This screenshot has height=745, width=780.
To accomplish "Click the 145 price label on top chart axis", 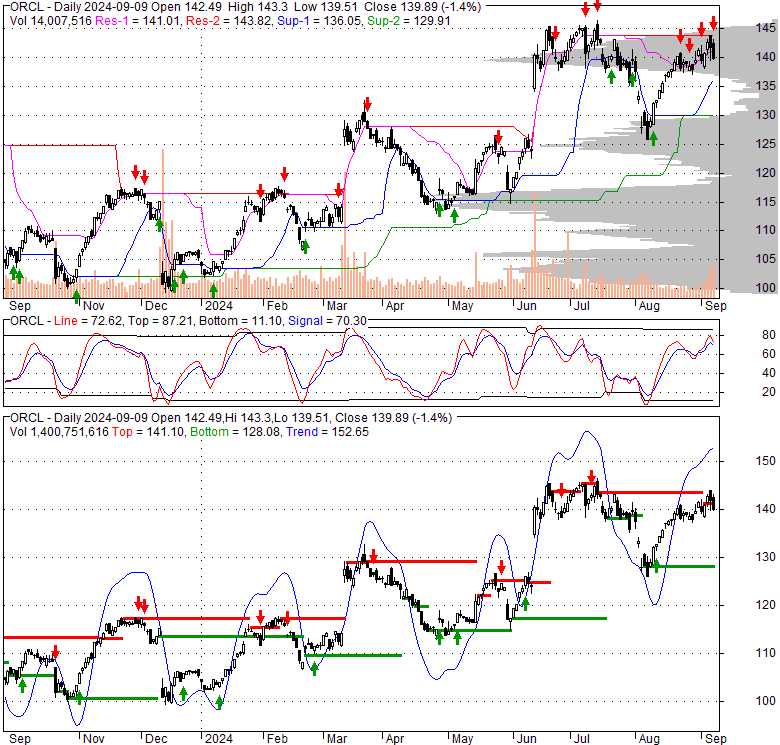I will click(x=766, y=28).
